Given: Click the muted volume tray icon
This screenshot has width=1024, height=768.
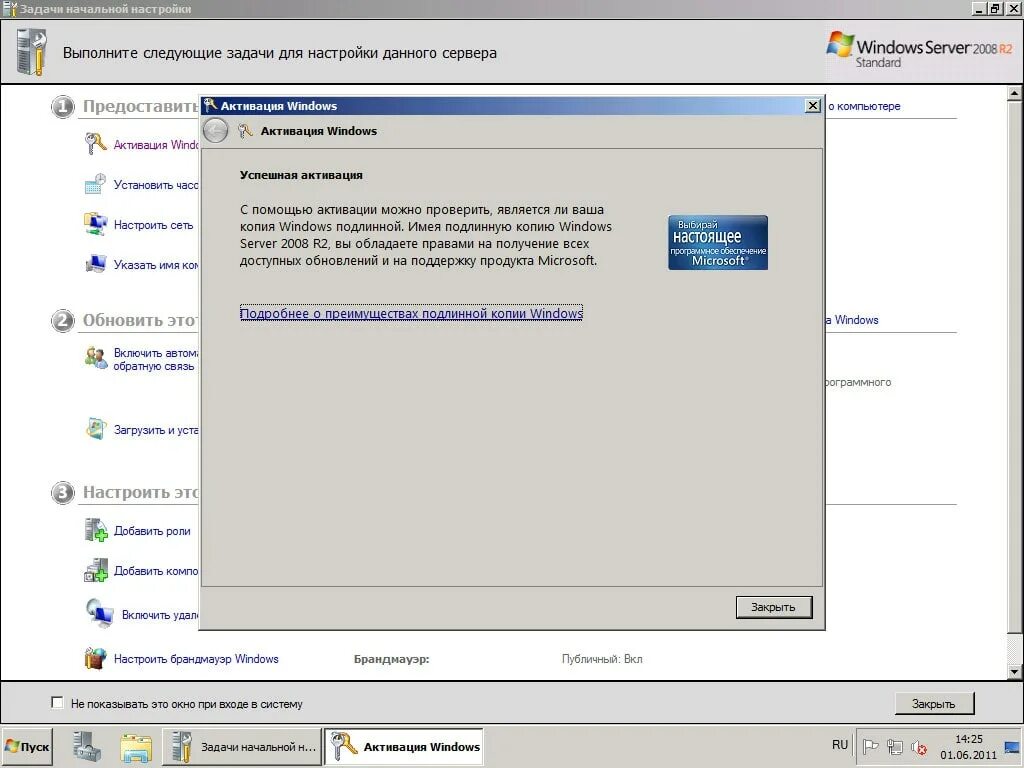Looking at the screenshot, I should click(919, 746).
